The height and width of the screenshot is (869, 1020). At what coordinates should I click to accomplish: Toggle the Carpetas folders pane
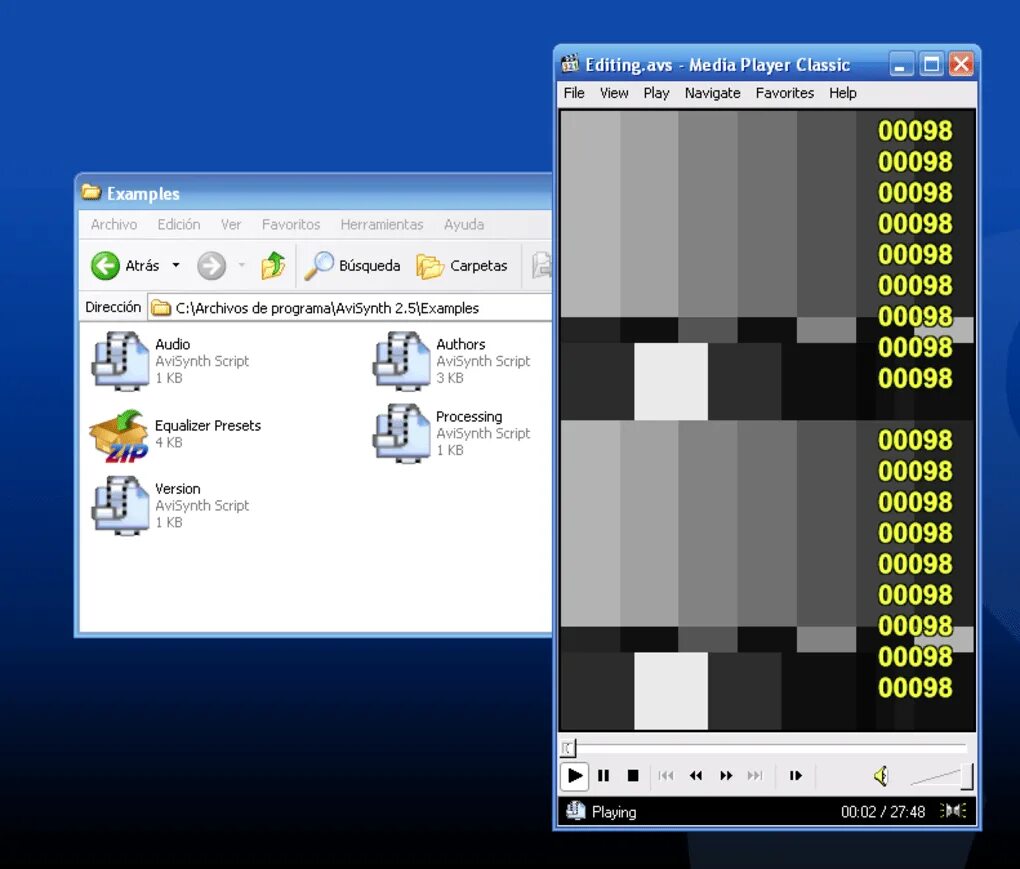(x=462, y=265)
